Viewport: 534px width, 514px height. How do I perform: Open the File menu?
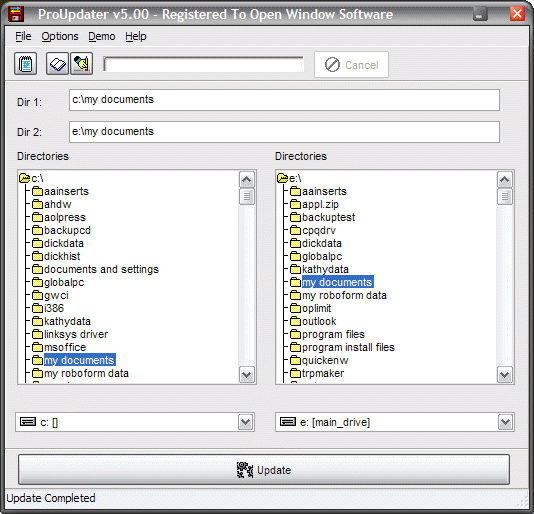tap(23, 36)
